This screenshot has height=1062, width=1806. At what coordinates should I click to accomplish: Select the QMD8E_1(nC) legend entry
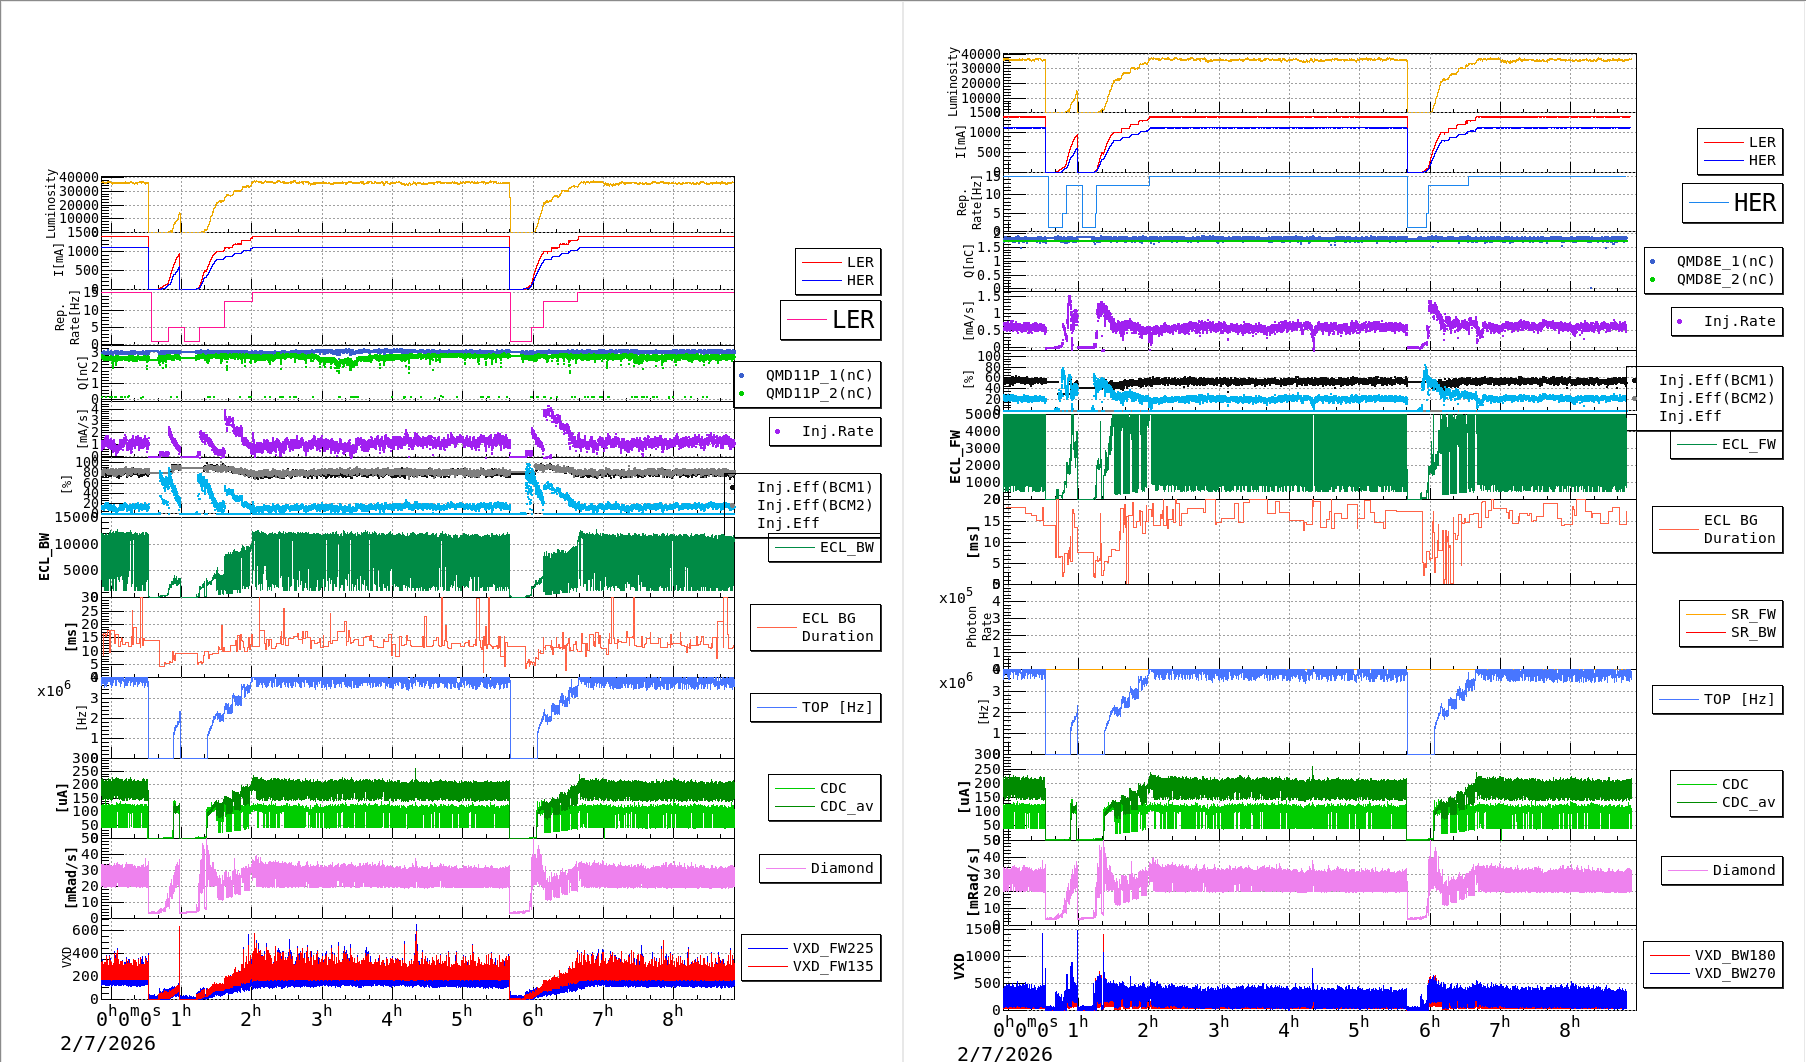point(1725,261)
